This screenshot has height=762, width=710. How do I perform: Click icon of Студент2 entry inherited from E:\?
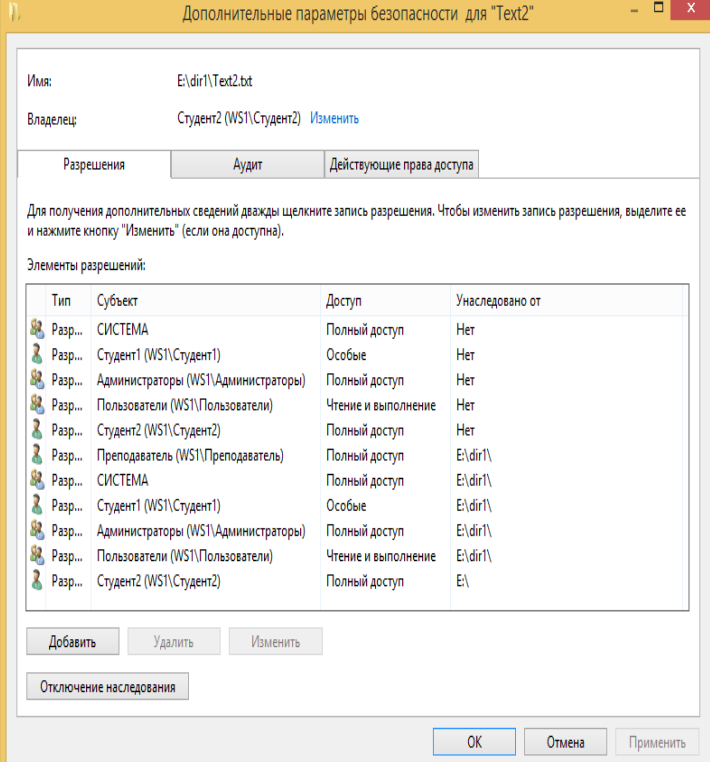(x=37, y=581)
